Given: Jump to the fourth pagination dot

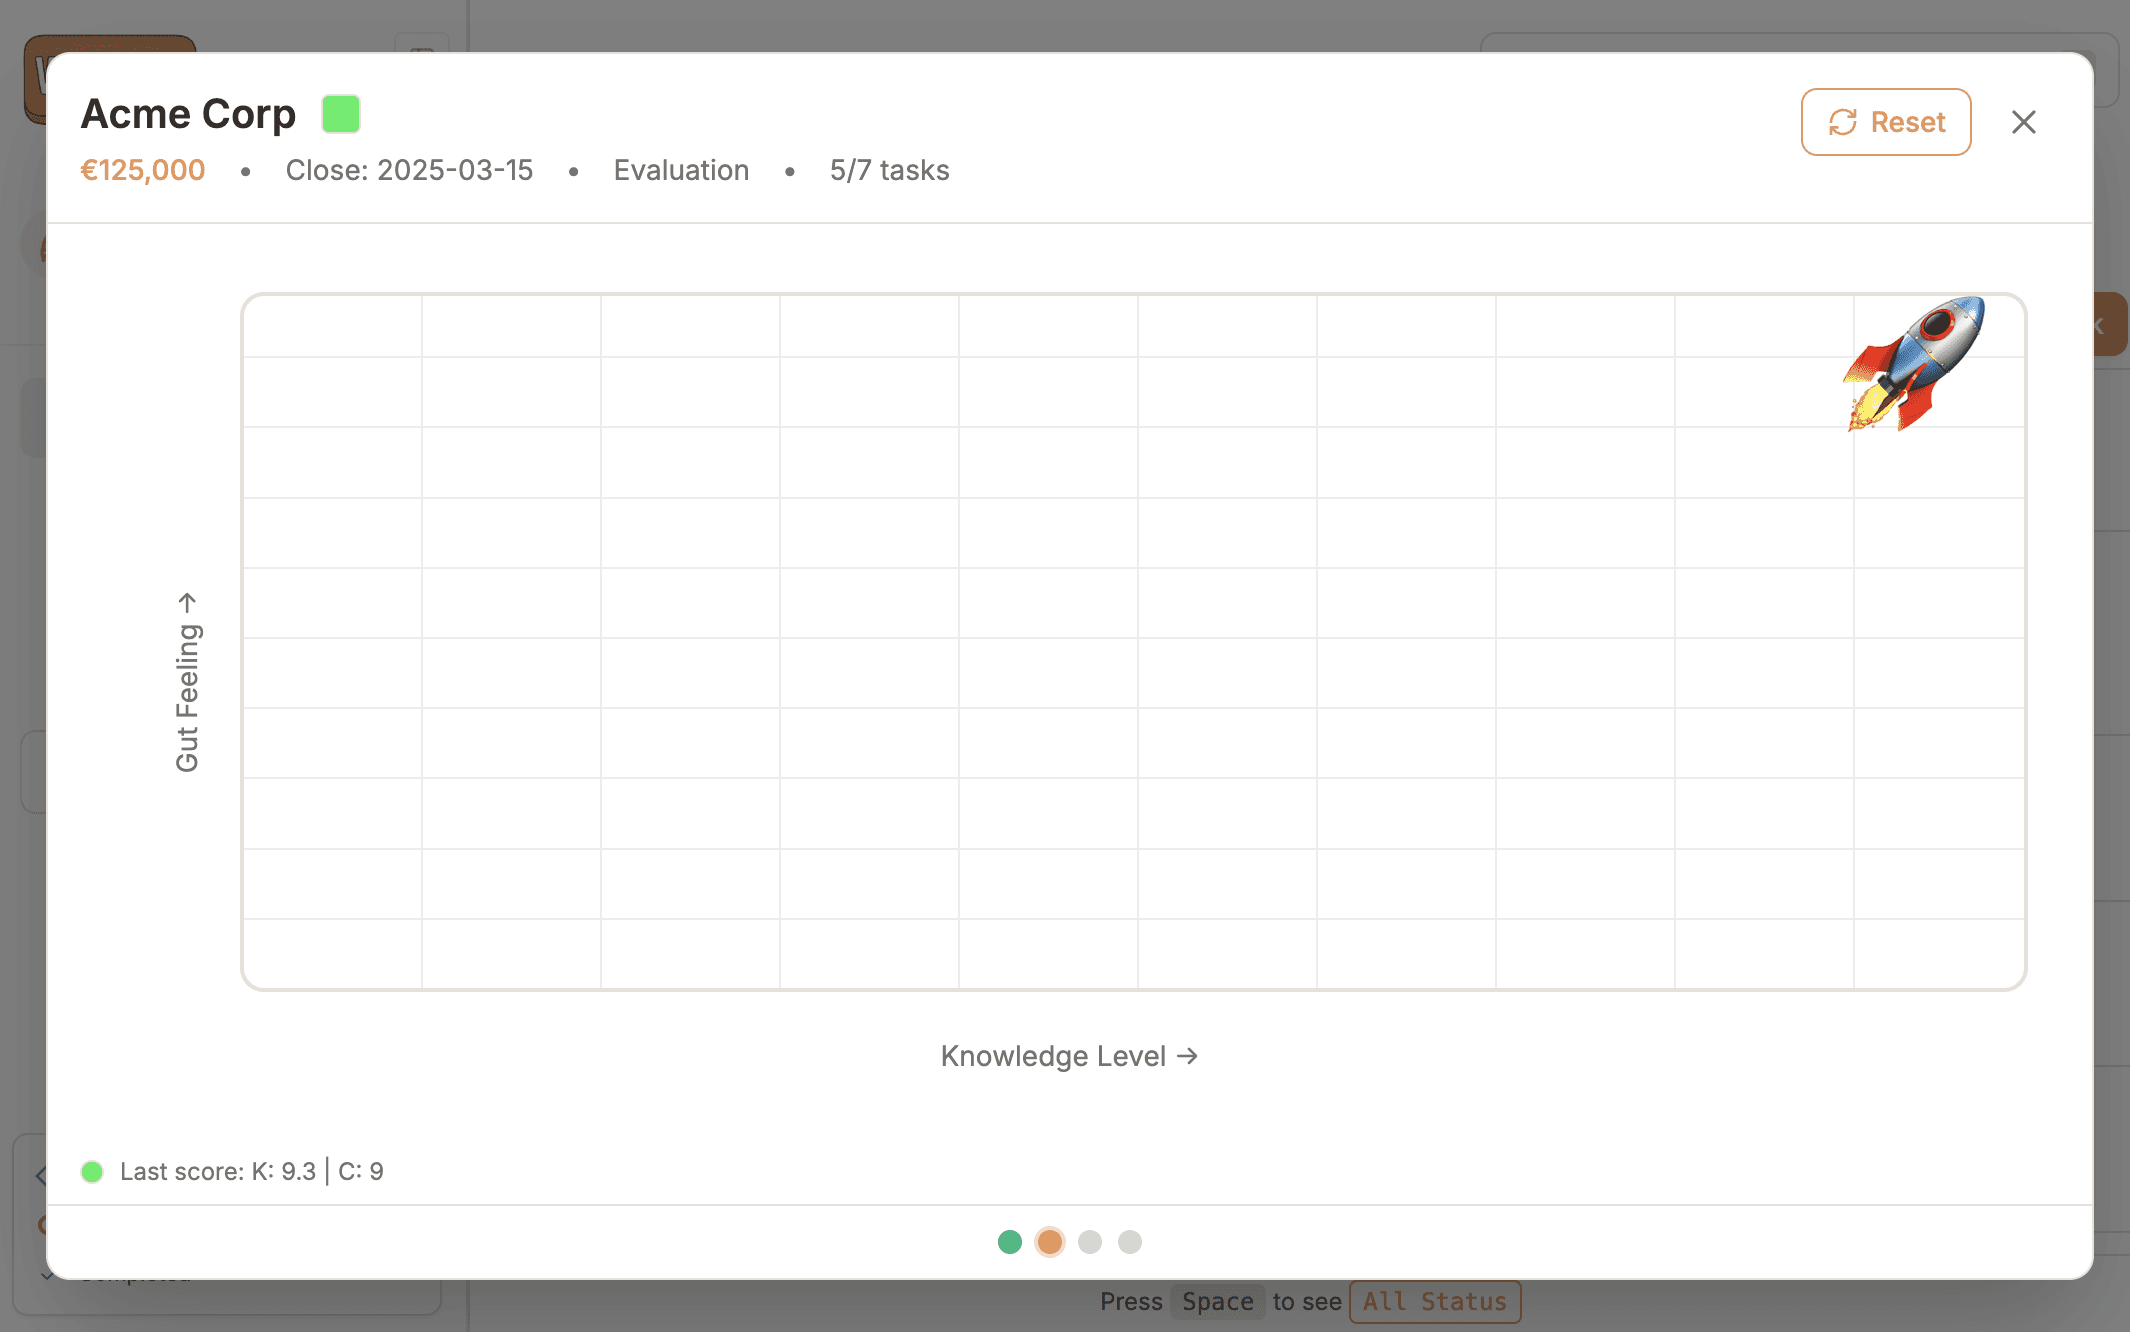Looking at the screenshot, I should click(1129, 1241).
